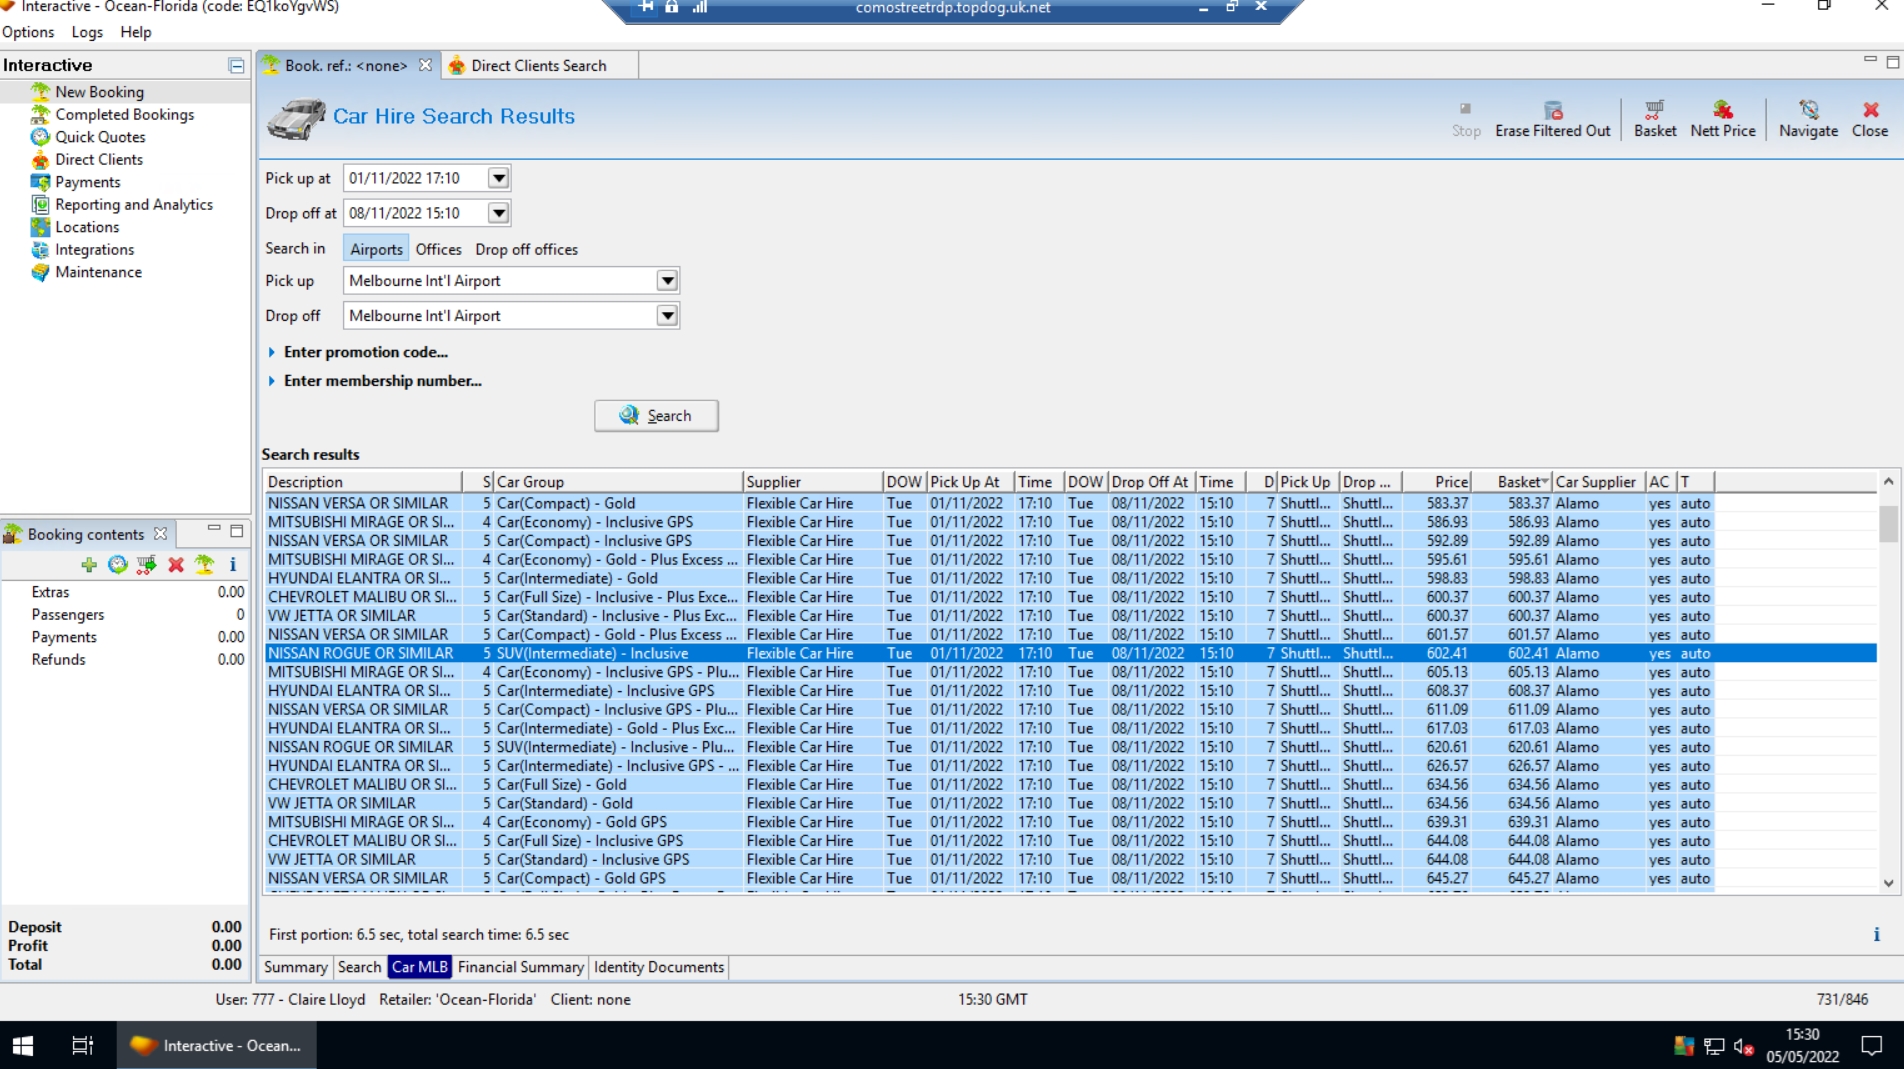Sort results by Basket column header
Image resolution: width=1904 pixels, height=1069 pixels.
click(x=1511, y=482)
